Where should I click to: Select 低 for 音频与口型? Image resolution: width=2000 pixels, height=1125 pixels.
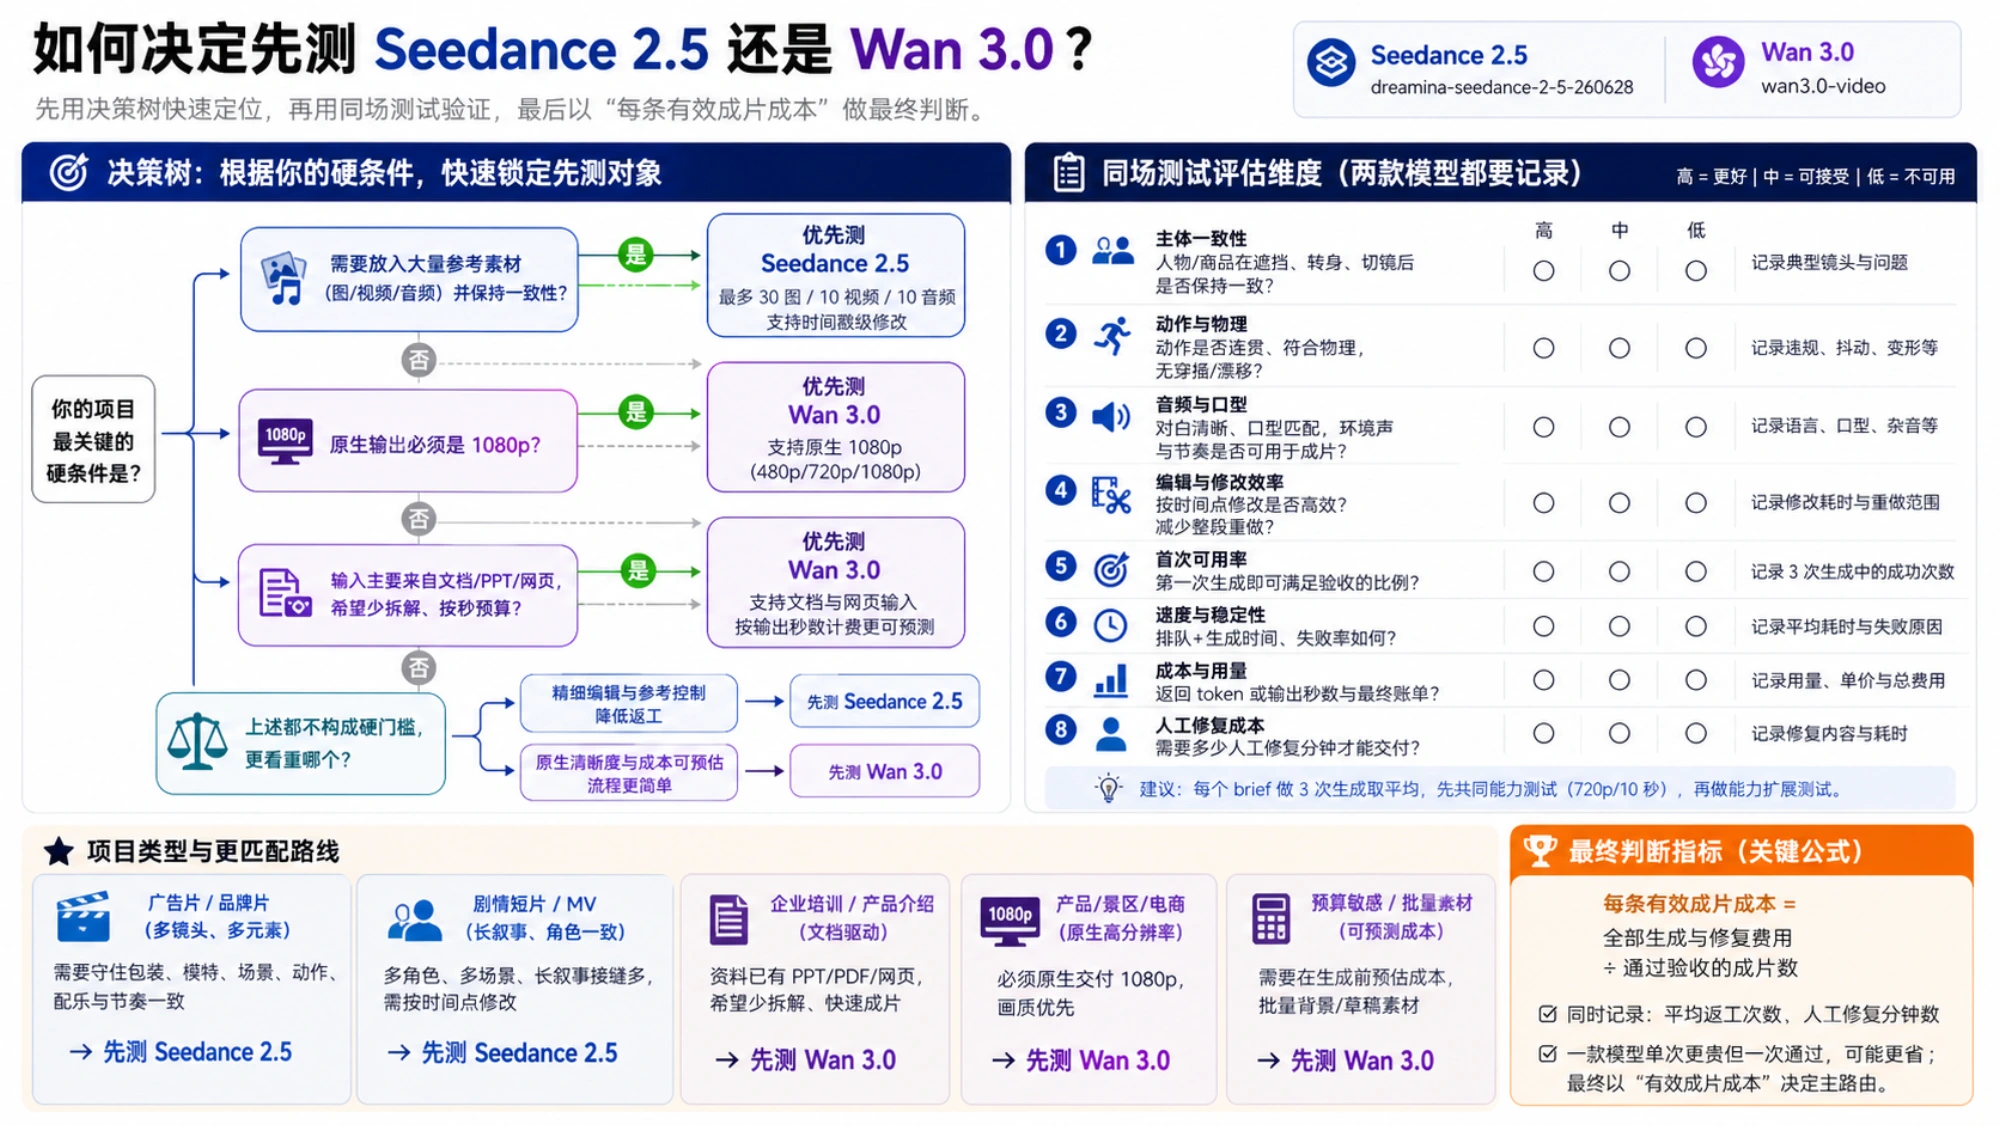(1696, 427)
